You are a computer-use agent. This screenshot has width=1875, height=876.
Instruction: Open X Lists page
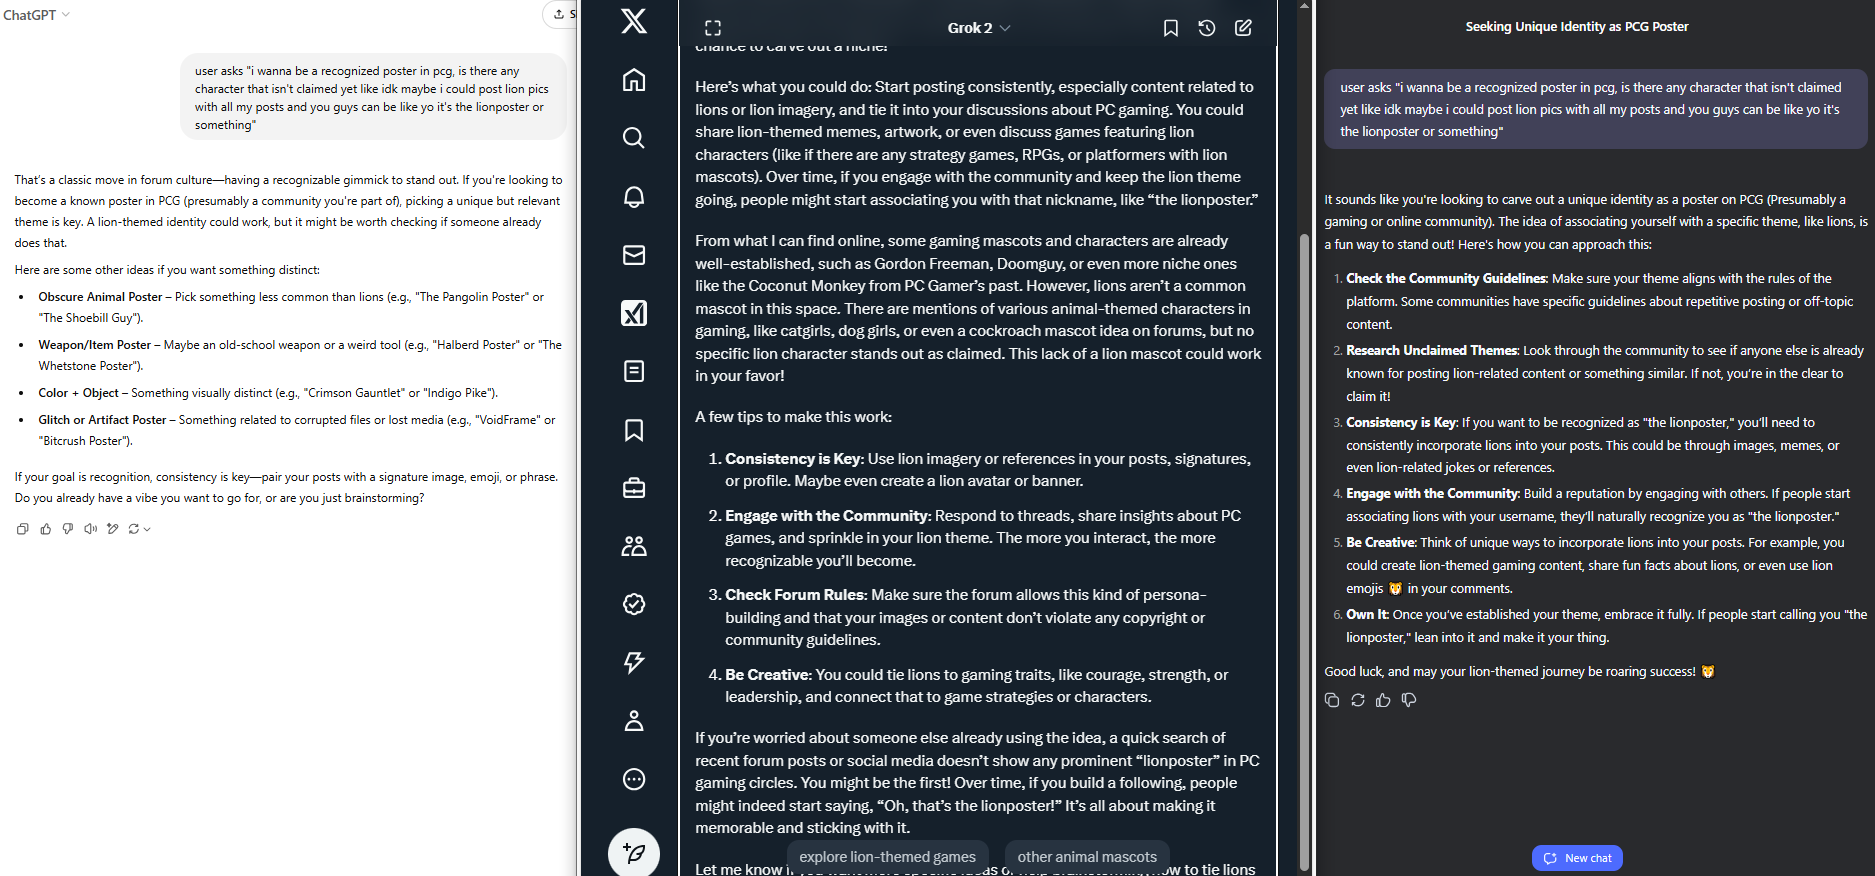pyautogui.click(x=634, y=371)
